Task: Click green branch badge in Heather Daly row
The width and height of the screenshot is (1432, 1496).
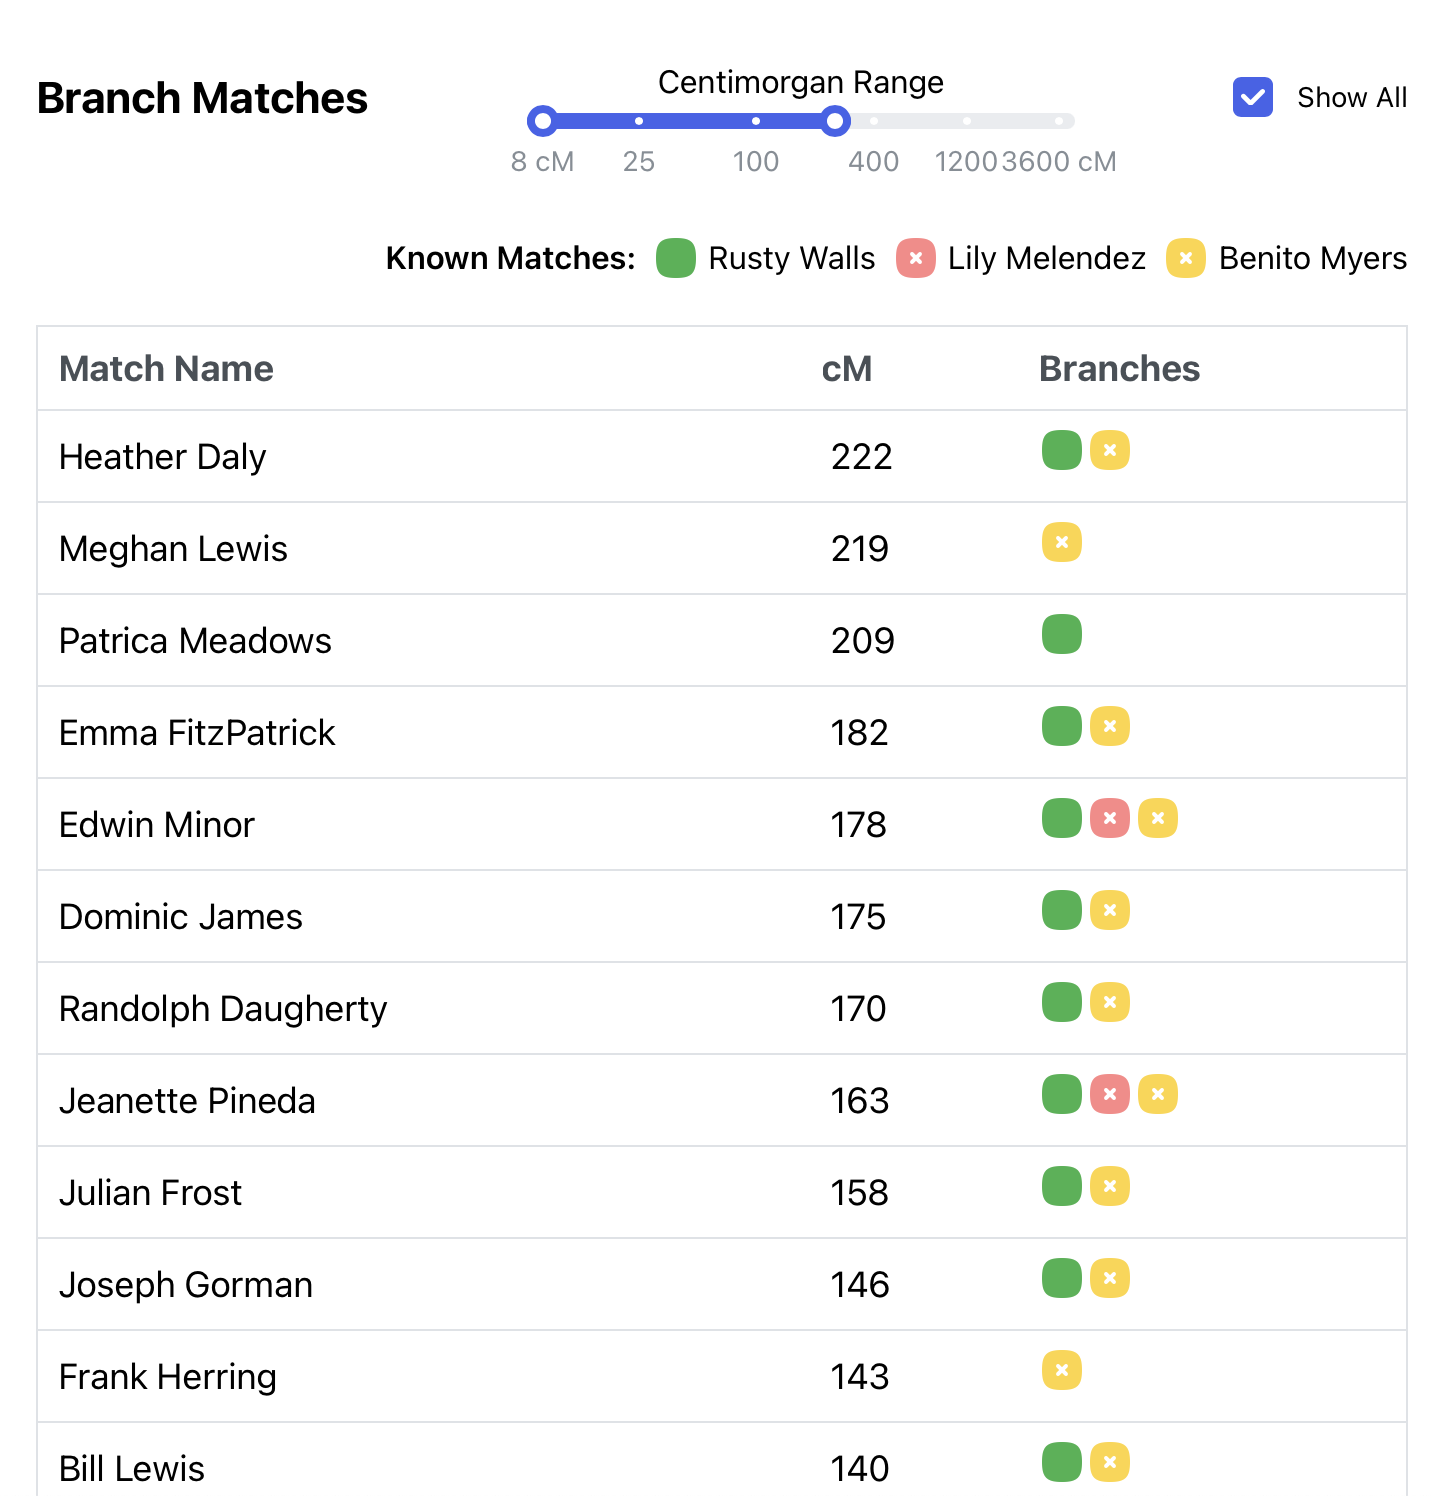Action: (1062, 450)
